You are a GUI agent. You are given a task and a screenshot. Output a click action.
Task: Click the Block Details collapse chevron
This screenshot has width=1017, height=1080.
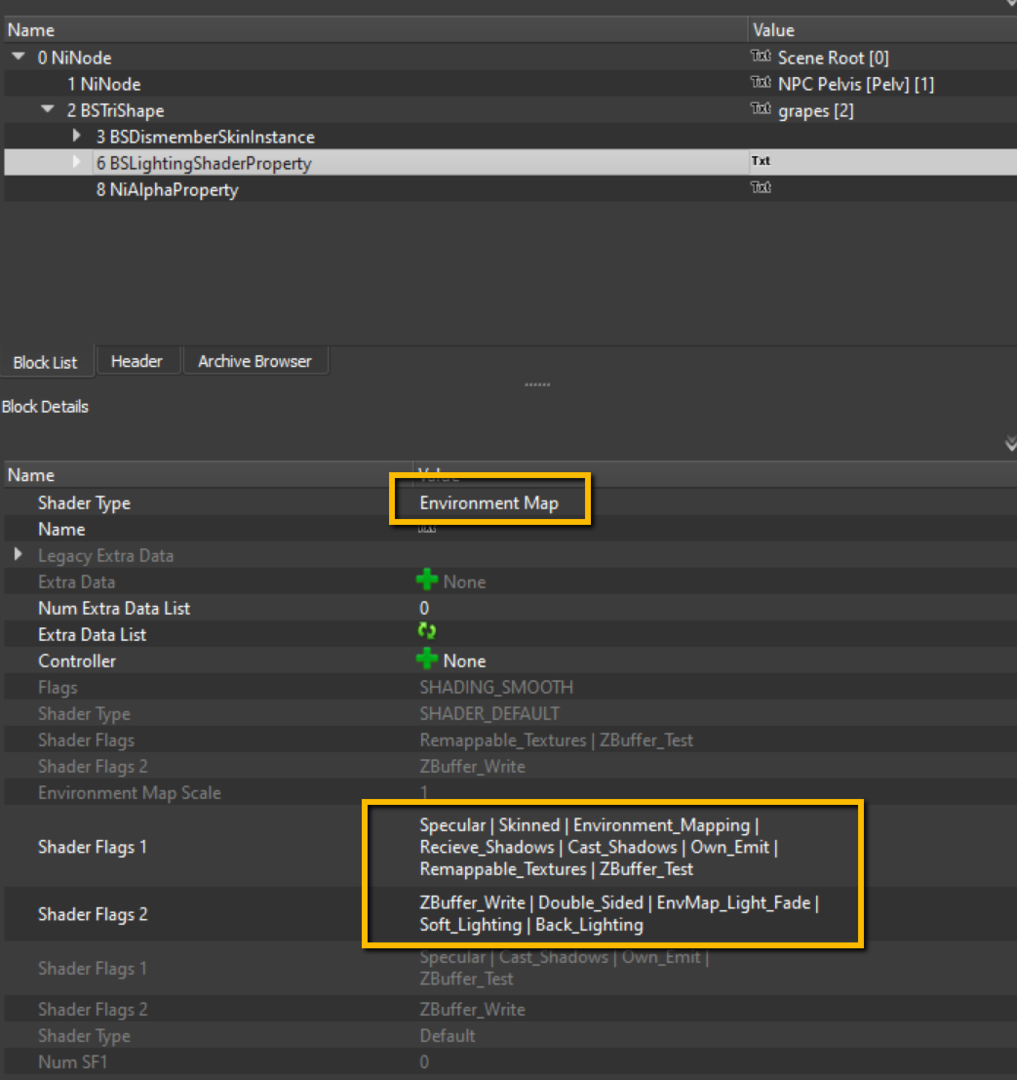point(1010,444)
